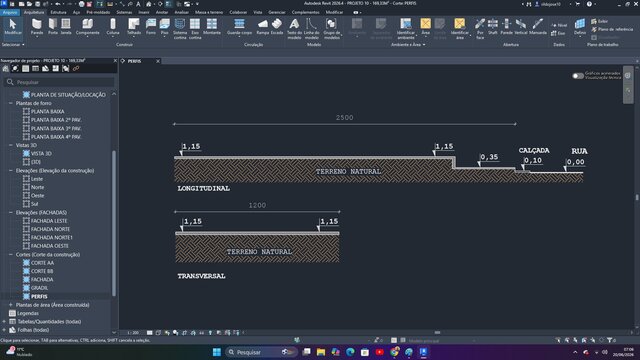This screenshot has width=640, height=360.
Task: Switch to the Anotar ribbon tab
Action: [162, 12]
